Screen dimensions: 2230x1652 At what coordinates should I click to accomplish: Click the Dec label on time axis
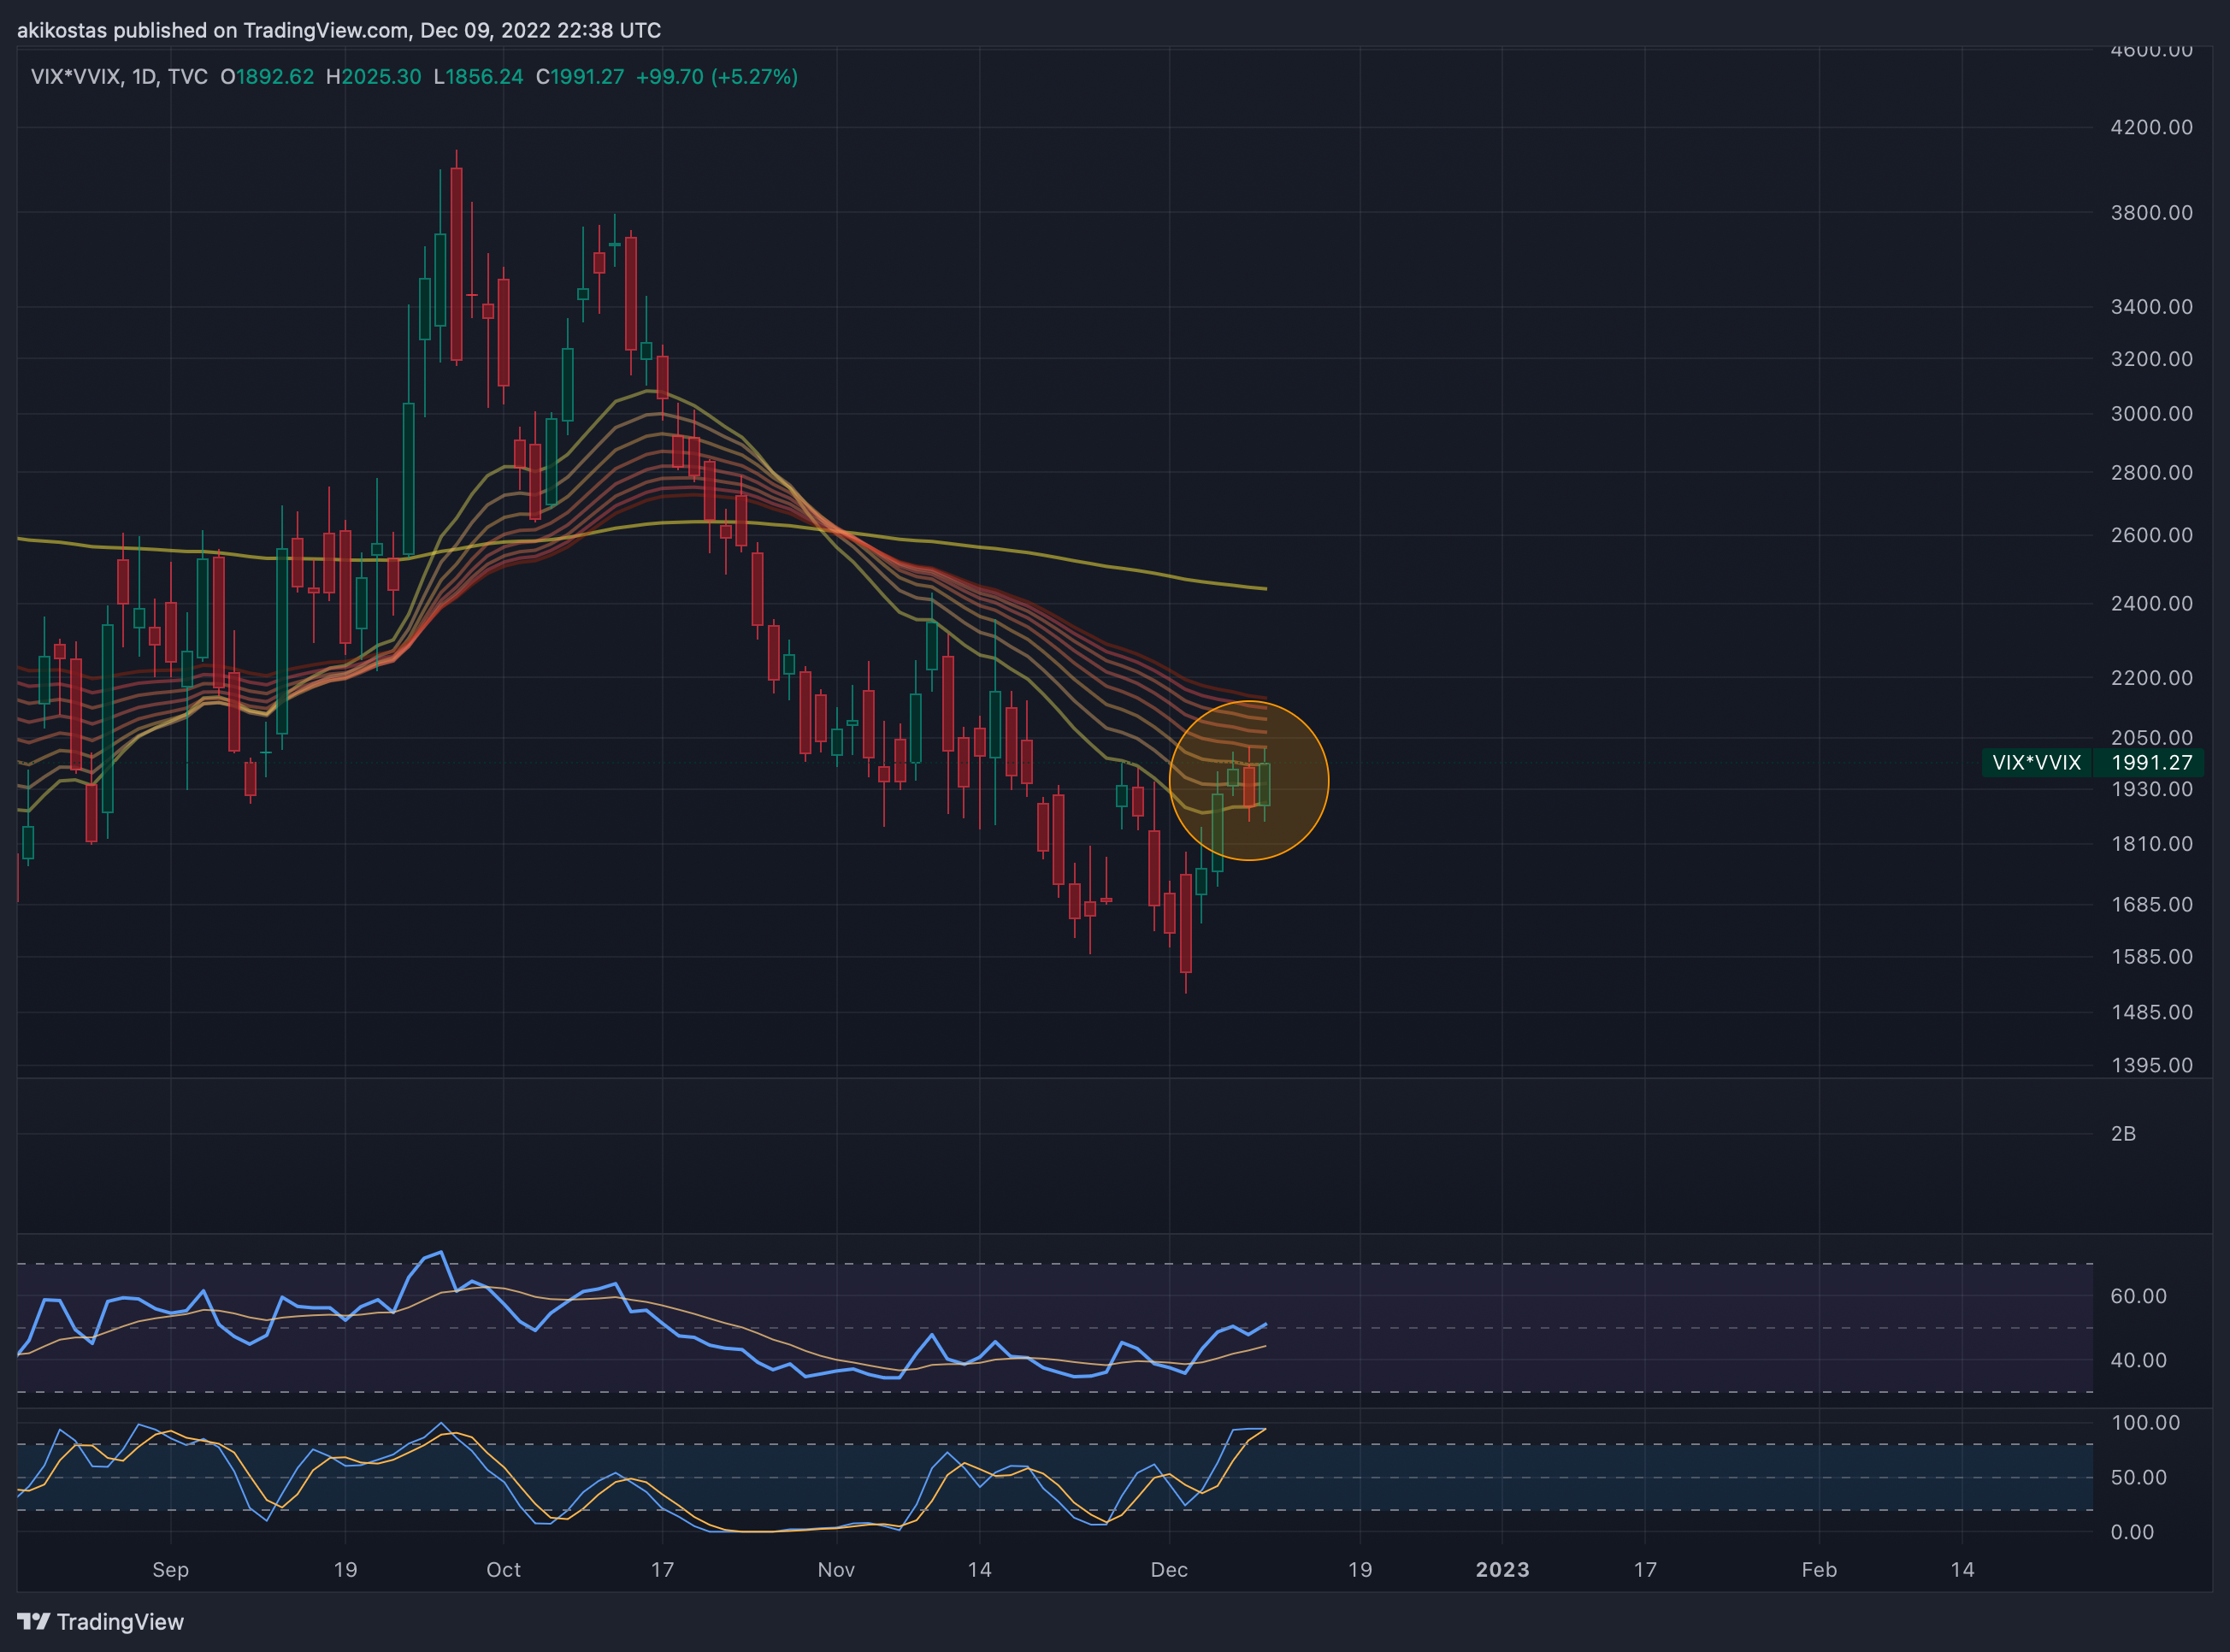1169,1569
